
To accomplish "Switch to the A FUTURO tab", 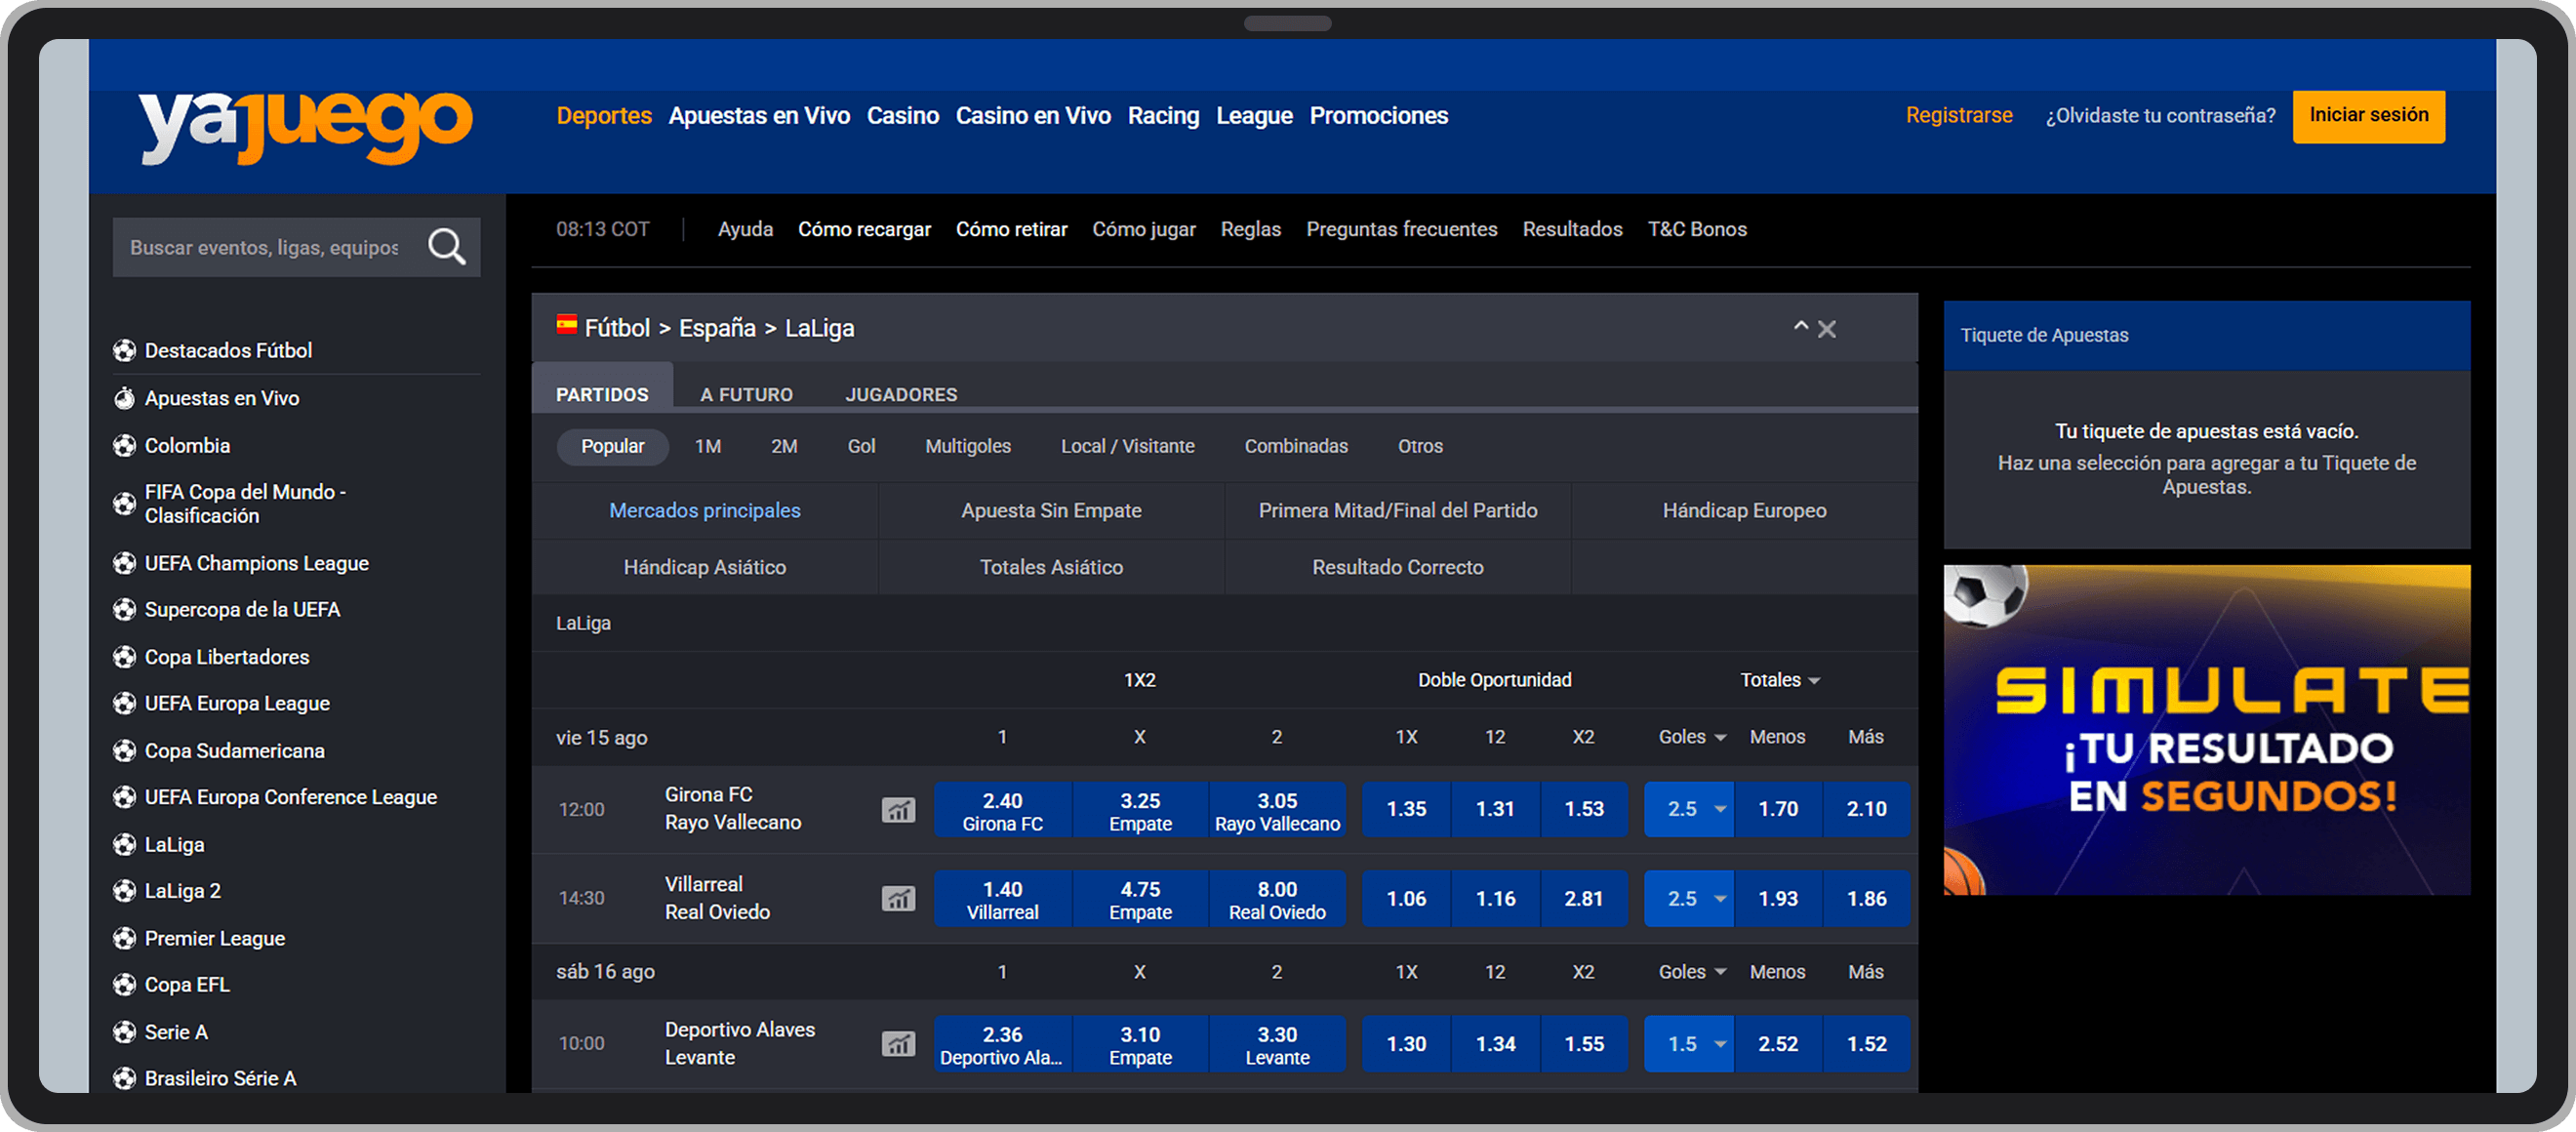I will pyautogui.click(x=747, y=394).
